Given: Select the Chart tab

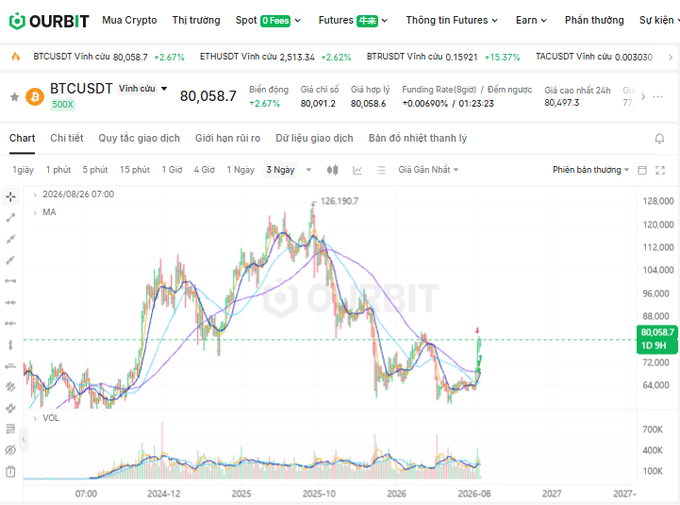Looking at the screenshot, I should coord(22,138).
